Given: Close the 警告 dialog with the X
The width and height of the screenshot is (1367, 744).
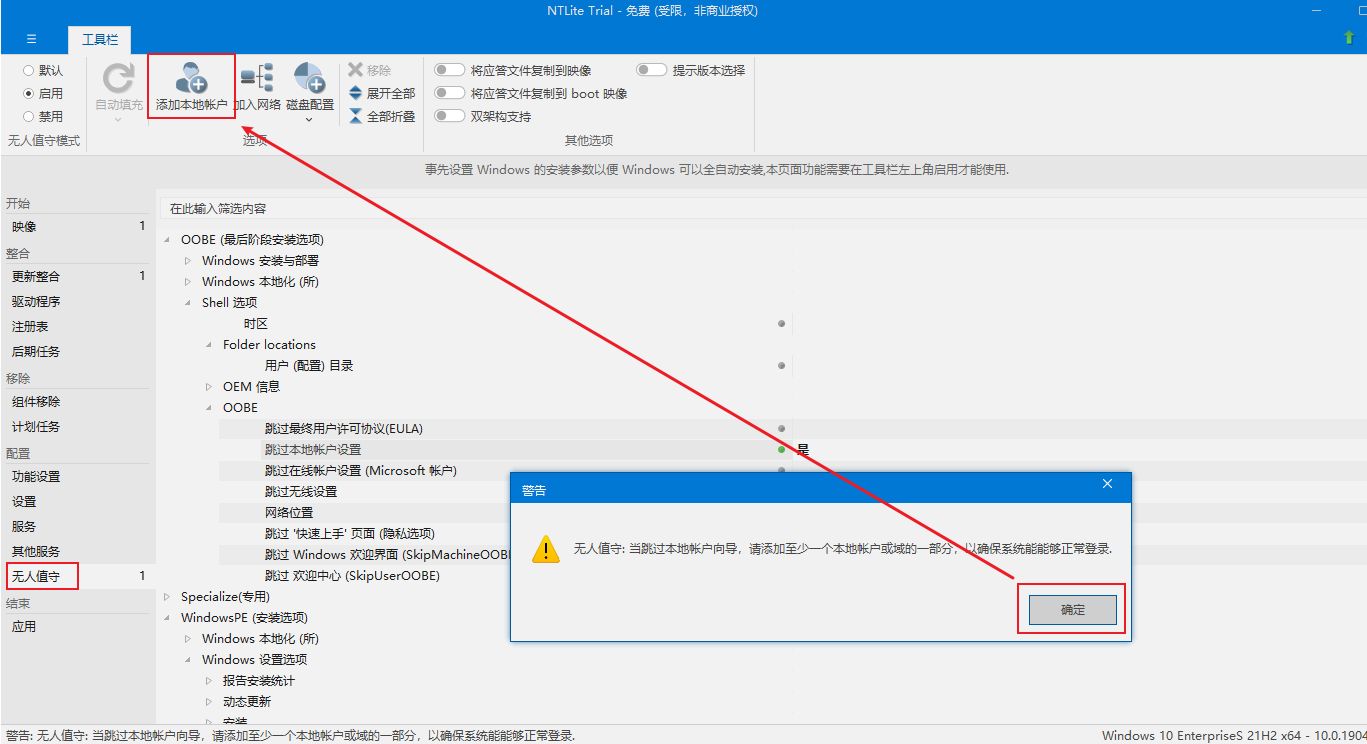Looking at the screenshot, I should (1107, 484).
